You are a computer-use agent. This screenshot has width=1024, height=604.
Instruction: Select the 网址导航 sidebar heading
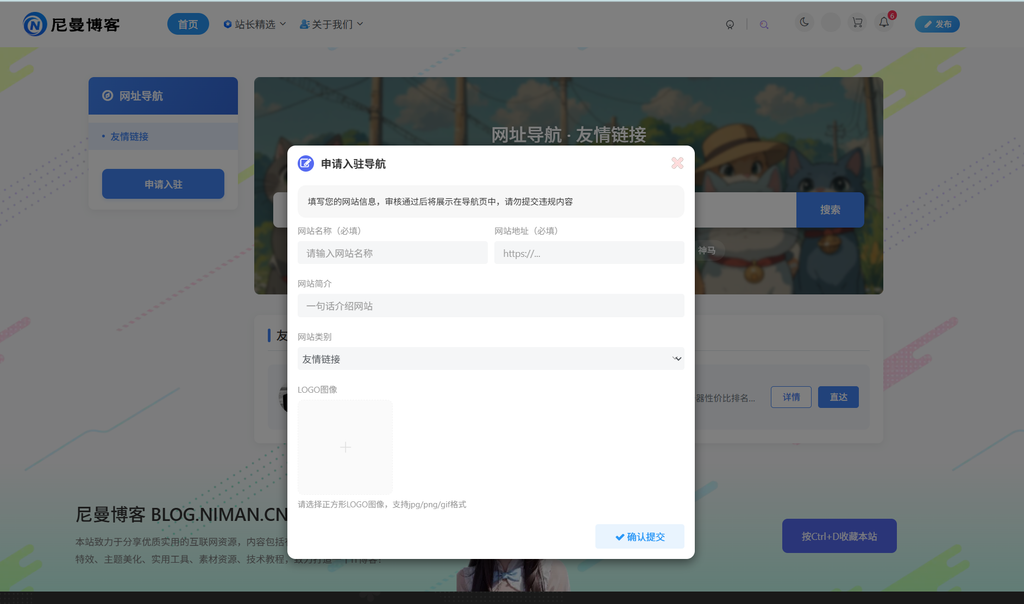tap(163, 96)
